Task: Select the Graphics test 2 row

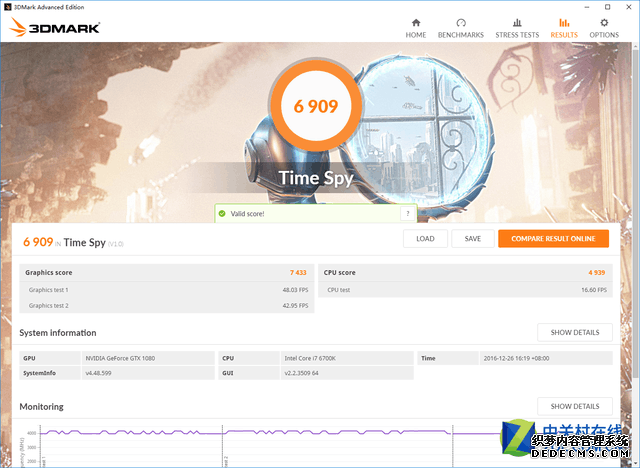Action: [167, 306]
